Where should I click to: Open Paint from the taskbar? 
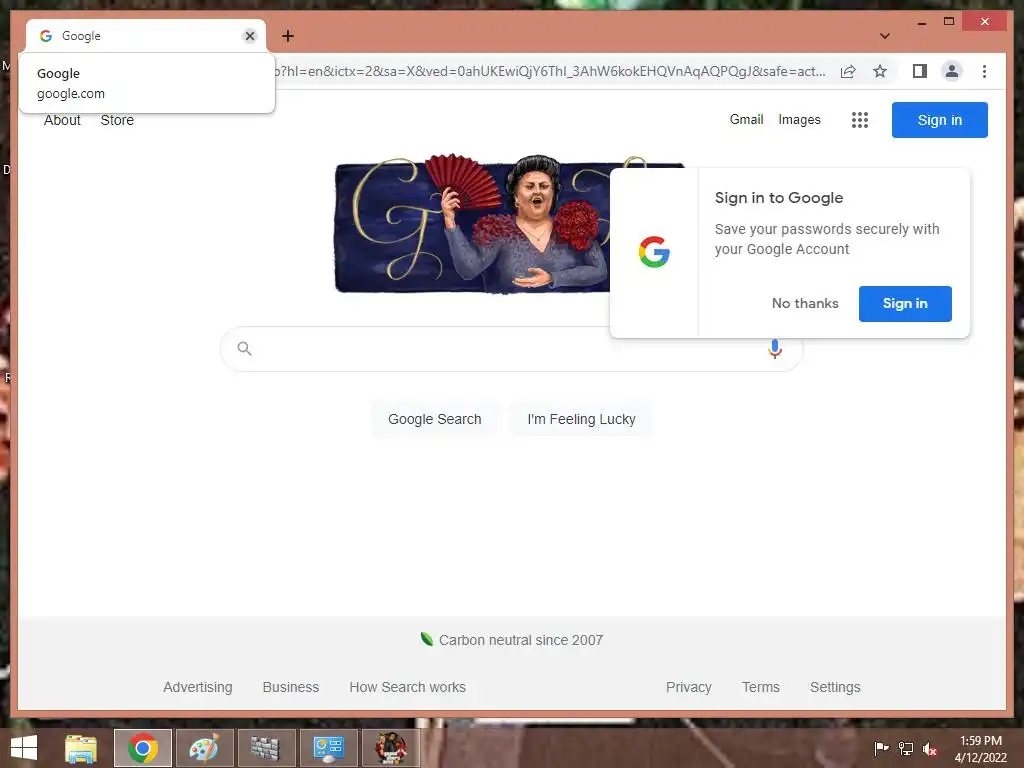point(204,748)
